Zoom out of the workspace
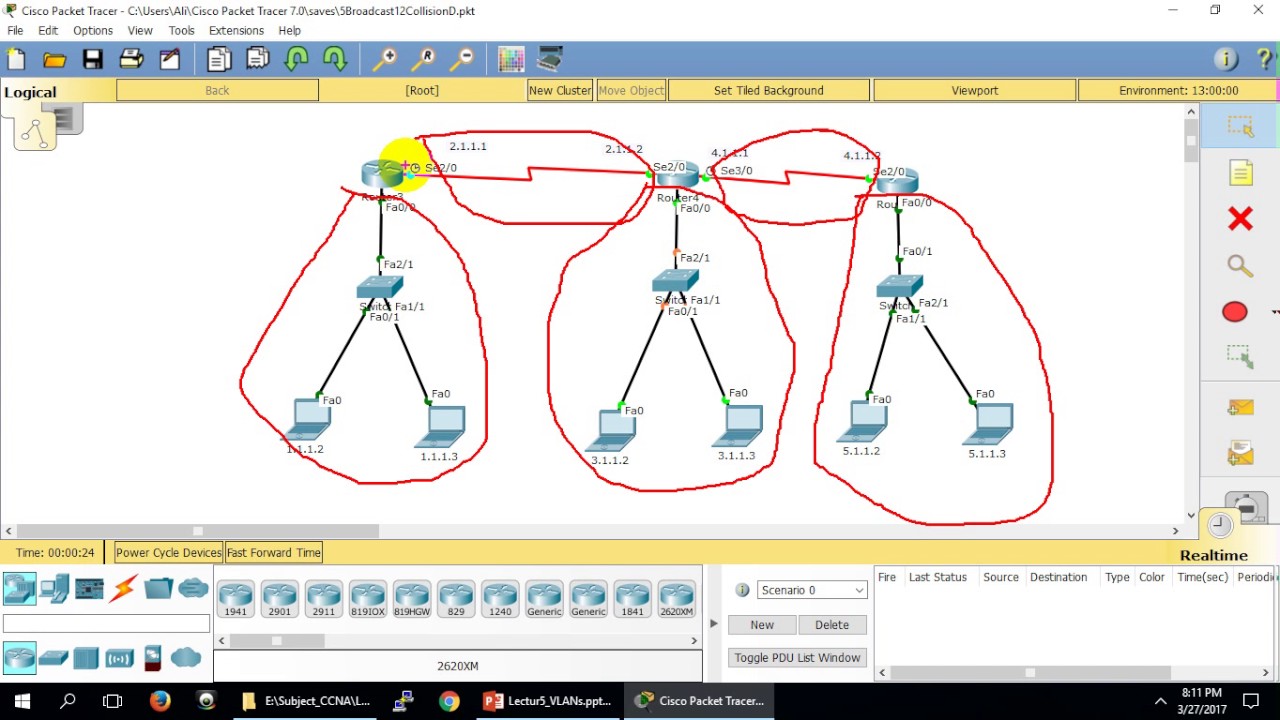This screenshot has height=720, width=1280. pyautogui.click(x=461, y=60)
